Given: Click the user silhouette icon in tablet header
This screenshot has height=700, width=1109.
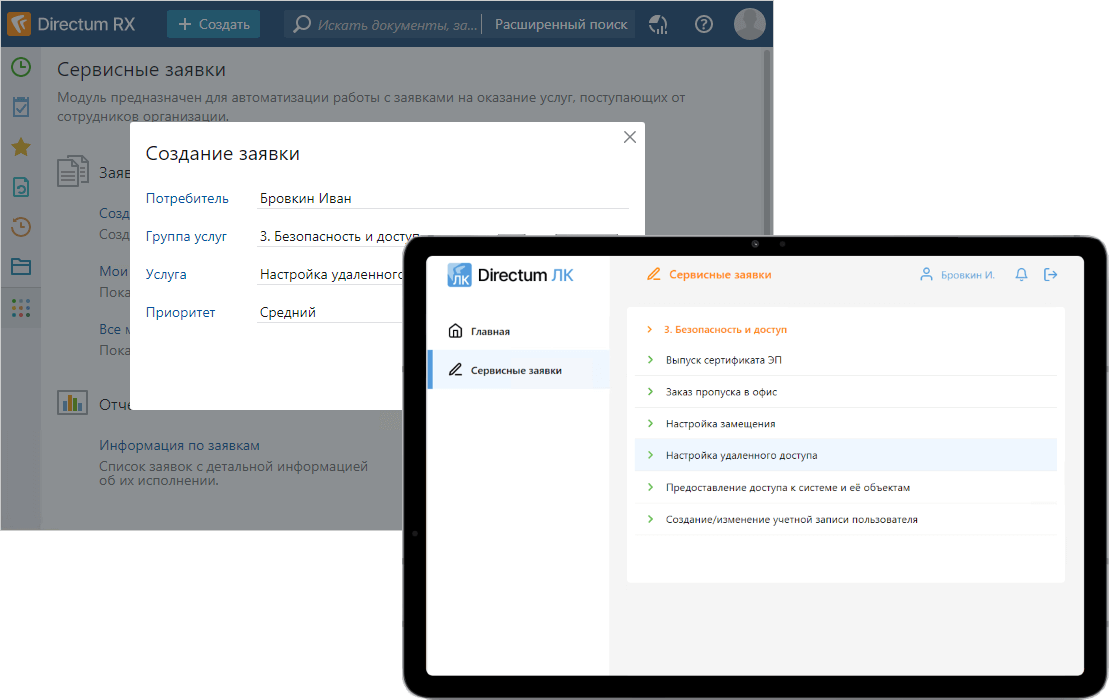Looking at the screenshot, I should coord(926,274).
